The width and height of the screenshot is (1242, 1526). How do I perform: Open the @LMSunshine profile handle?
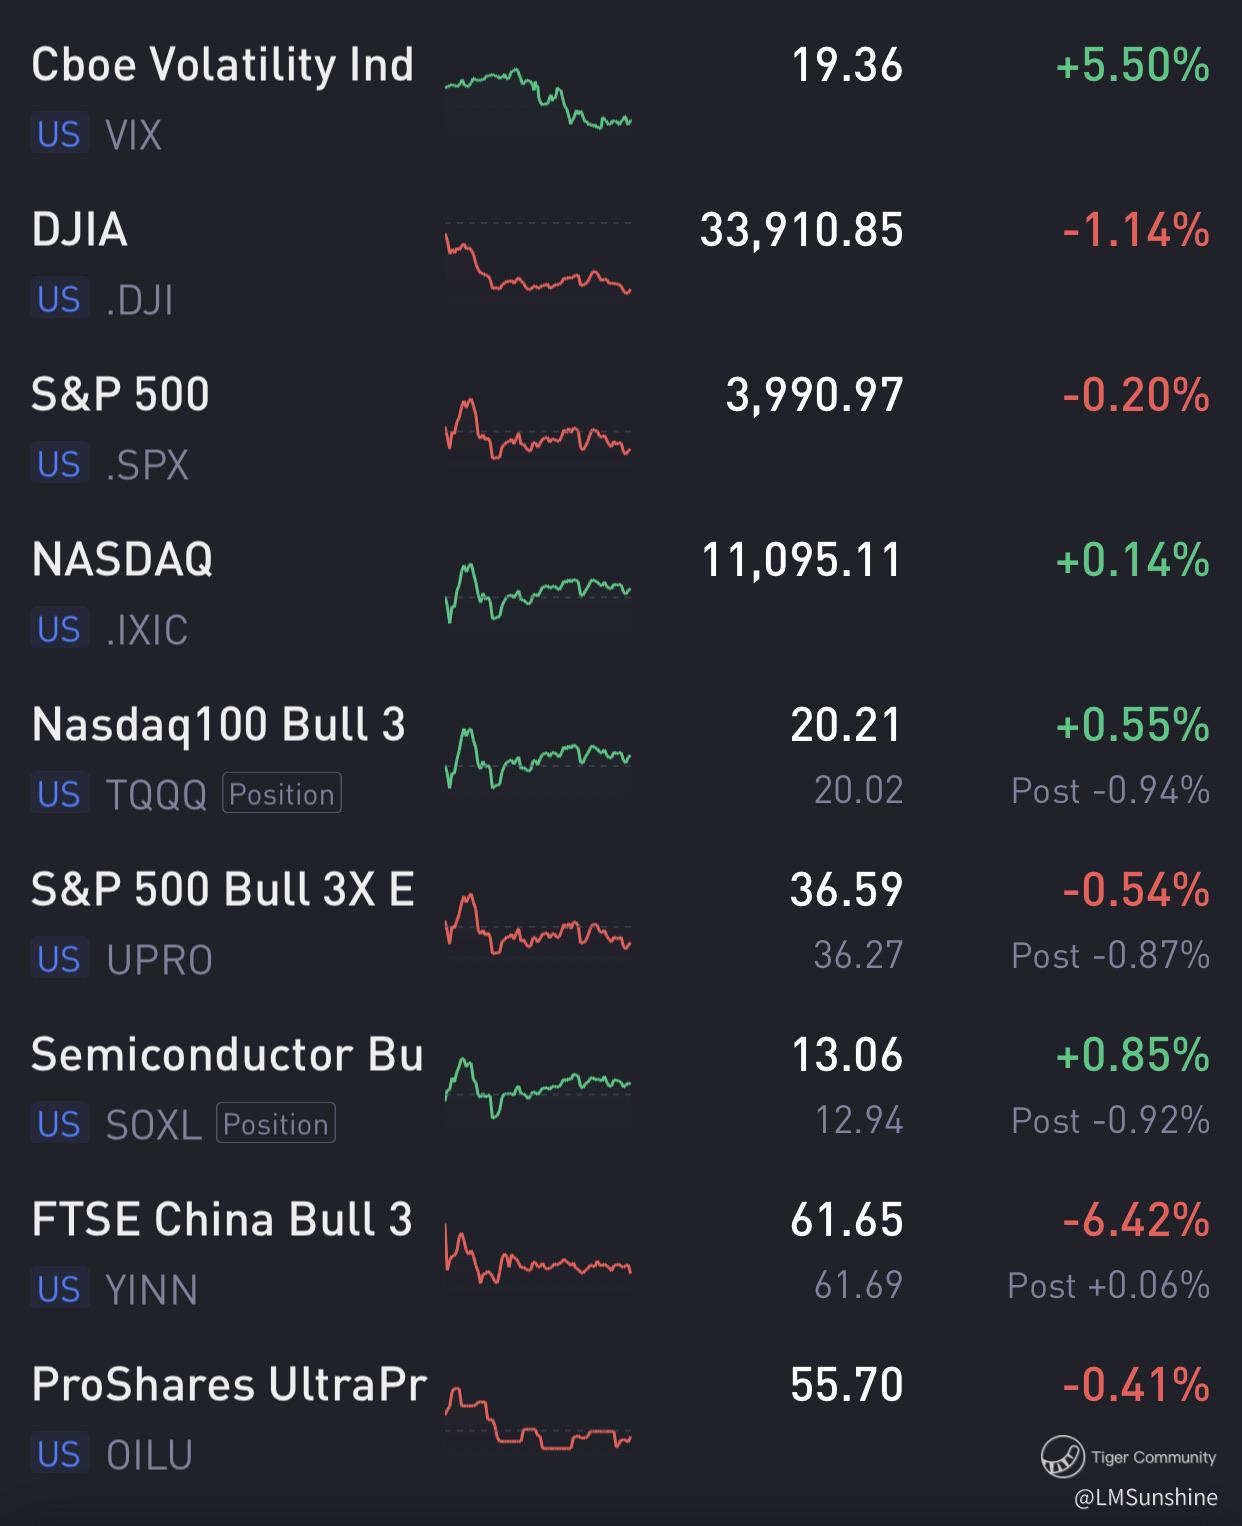pyautogui.click(x=1146, y=1497)
